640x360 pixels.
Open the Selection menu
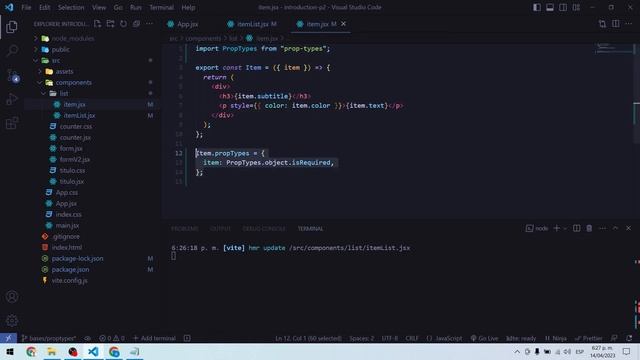click(x=71, y=7)
